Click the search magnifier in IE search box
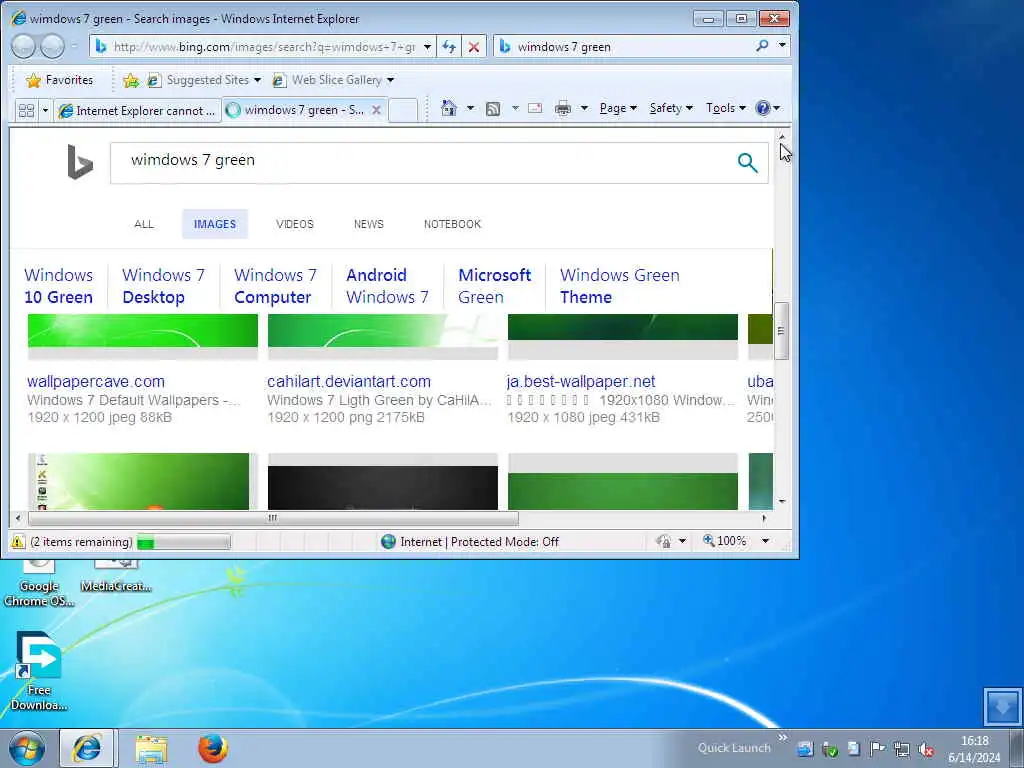The width and height of the screenshot is (1024, 768). coord(762,46)
